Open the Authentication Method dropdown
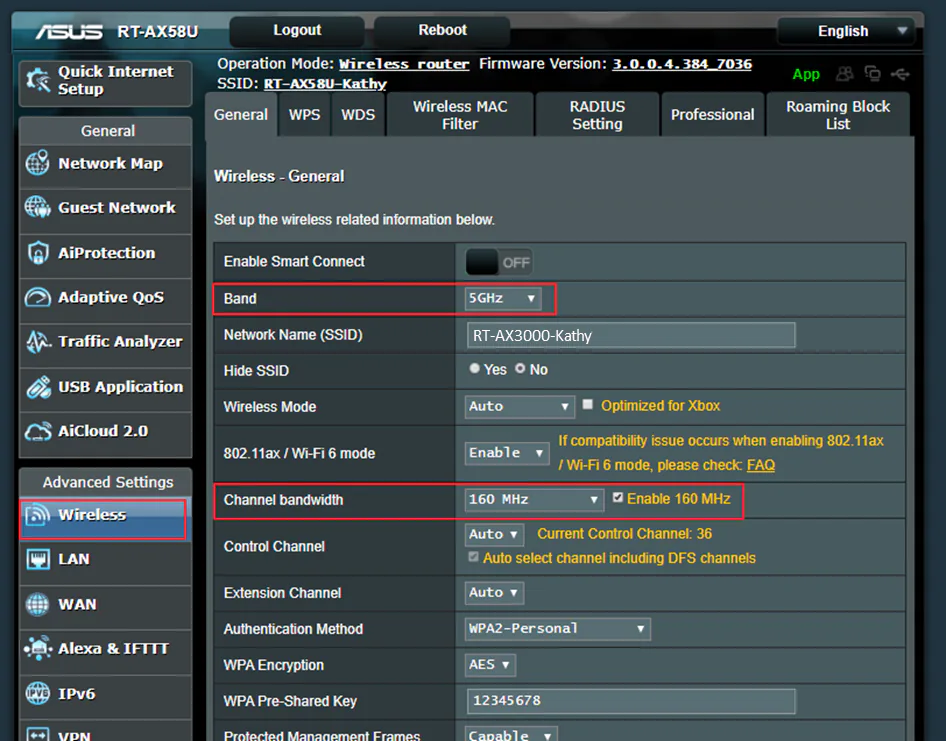Image resolution: width=946 pixels, height=741 pixels. click(557, 629)
